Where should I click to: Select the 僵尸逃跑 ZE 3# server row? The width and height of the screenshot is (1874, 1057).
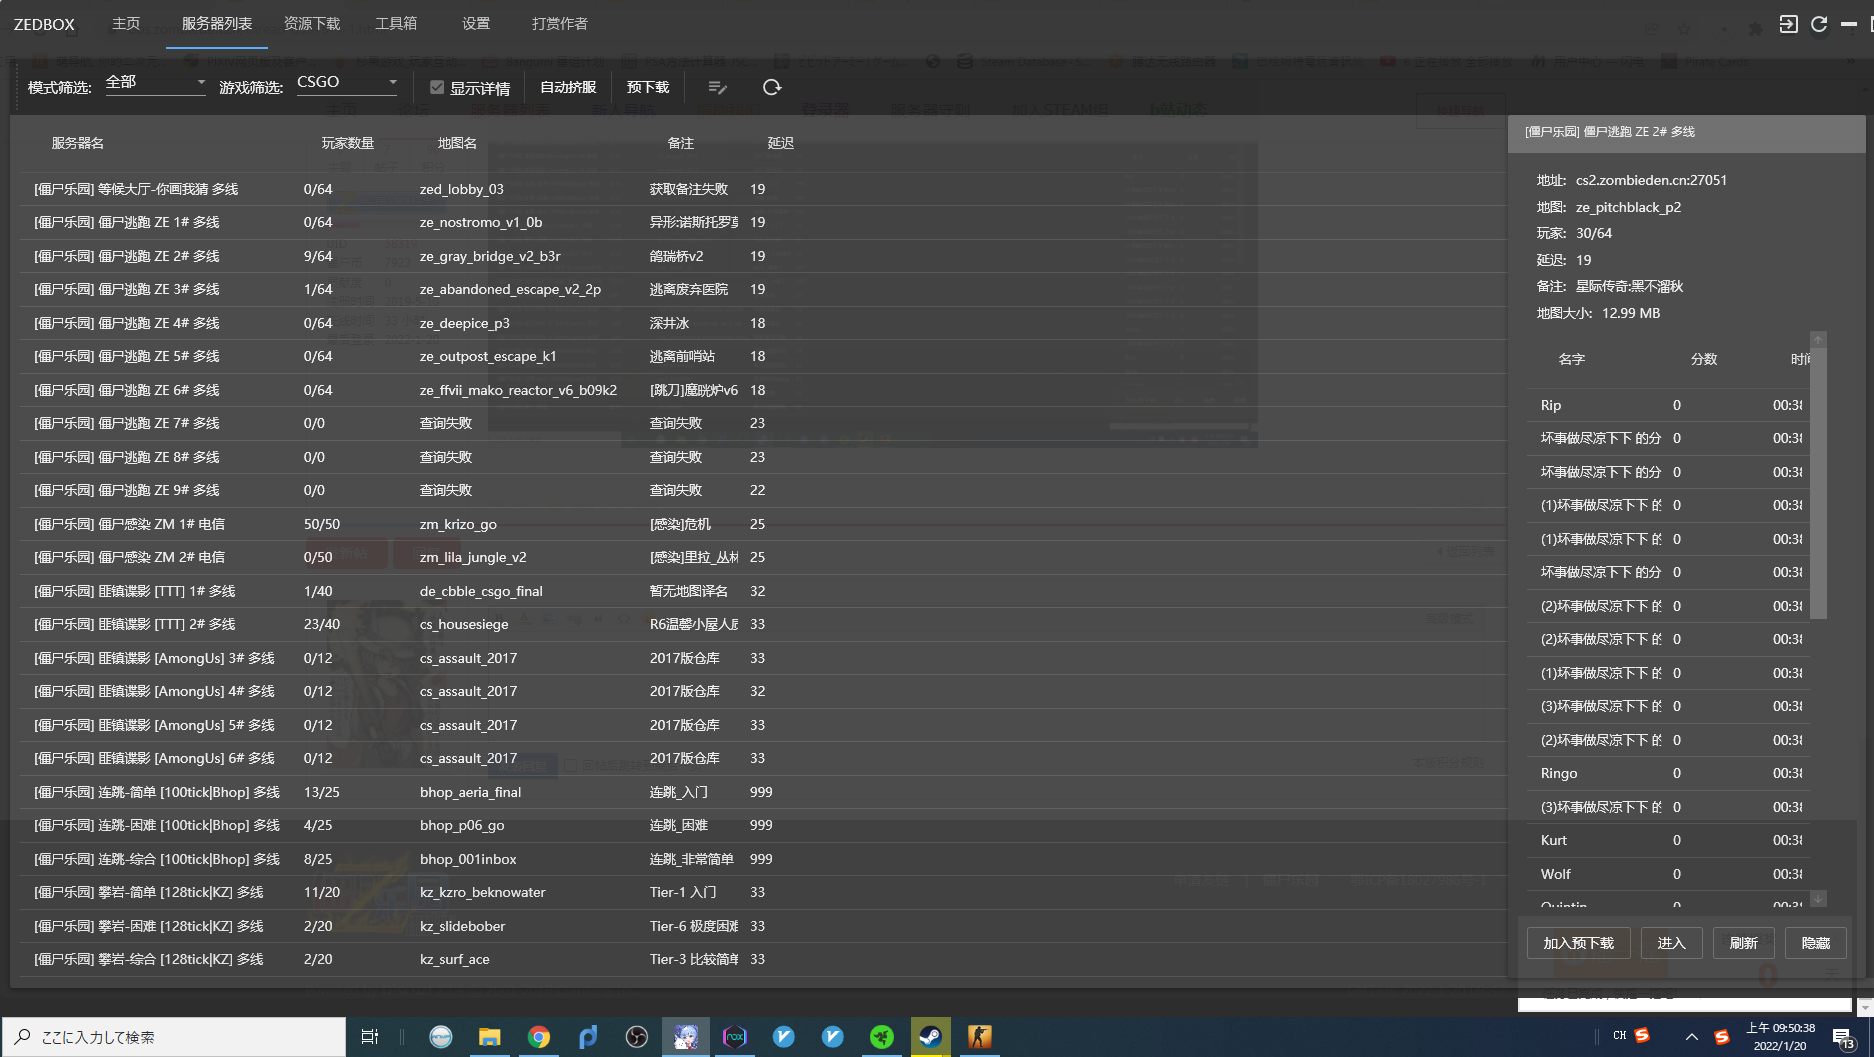coord(763,289)
